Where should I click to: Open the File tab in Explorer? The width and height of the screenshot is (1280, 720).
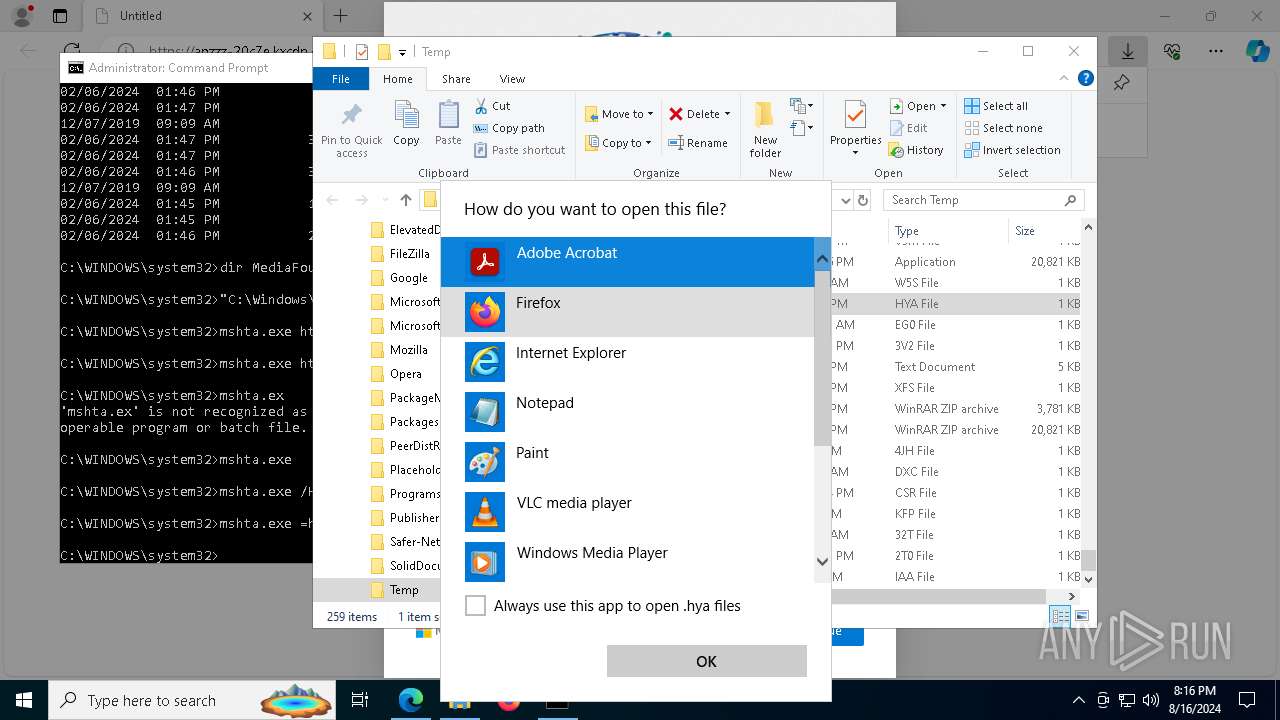point(341,79)
